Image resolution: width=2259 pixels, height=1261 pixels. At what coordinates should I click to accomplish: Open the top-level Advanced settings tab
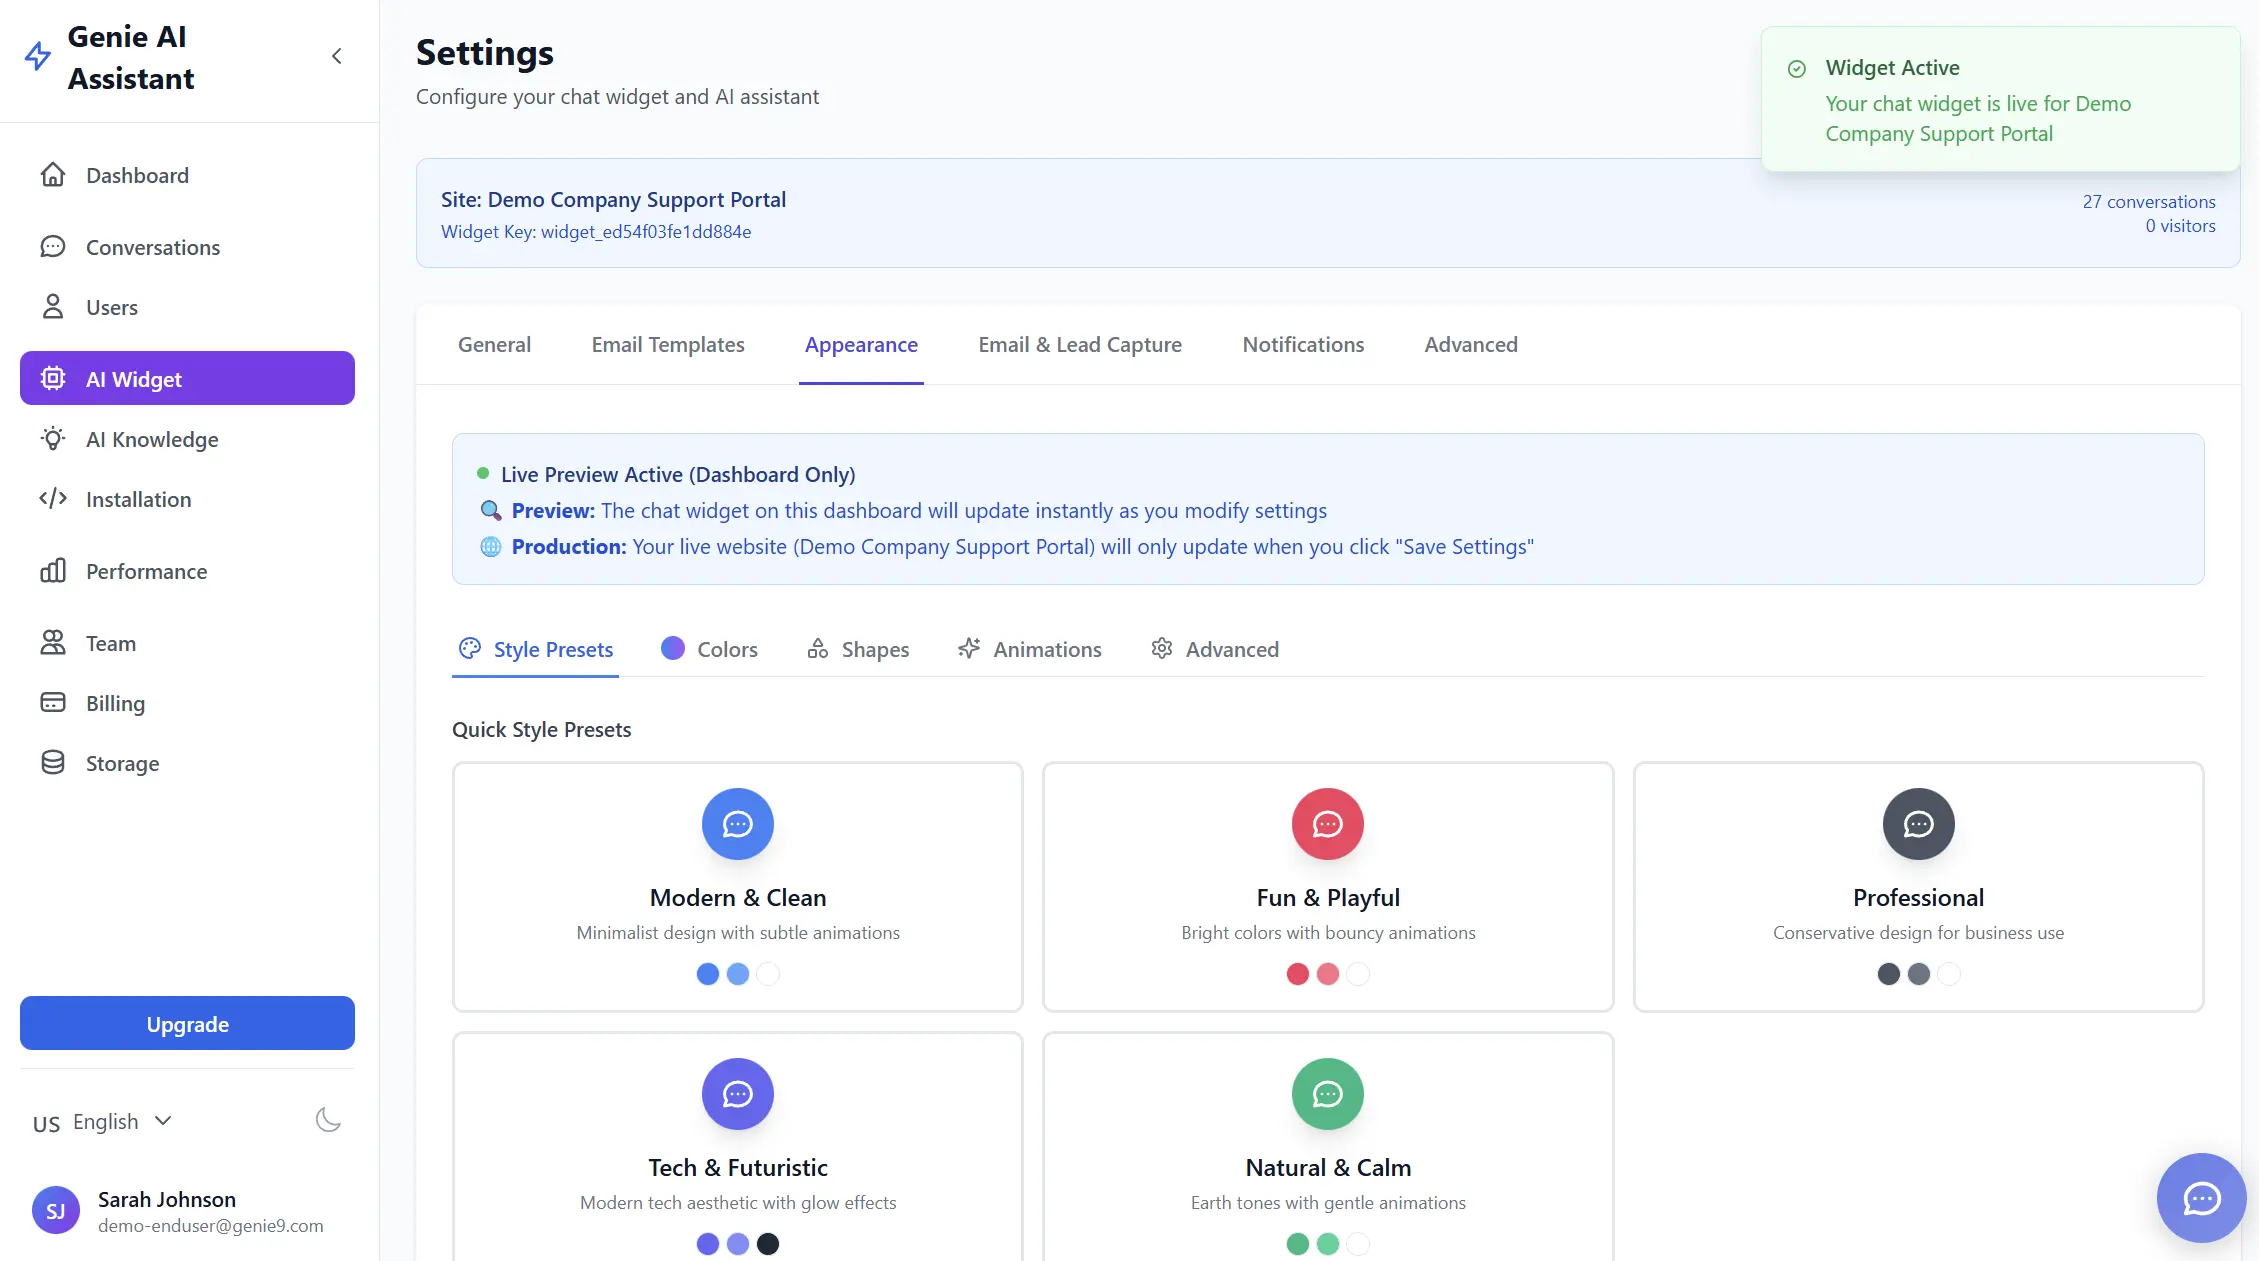[x=1471, y=344]
